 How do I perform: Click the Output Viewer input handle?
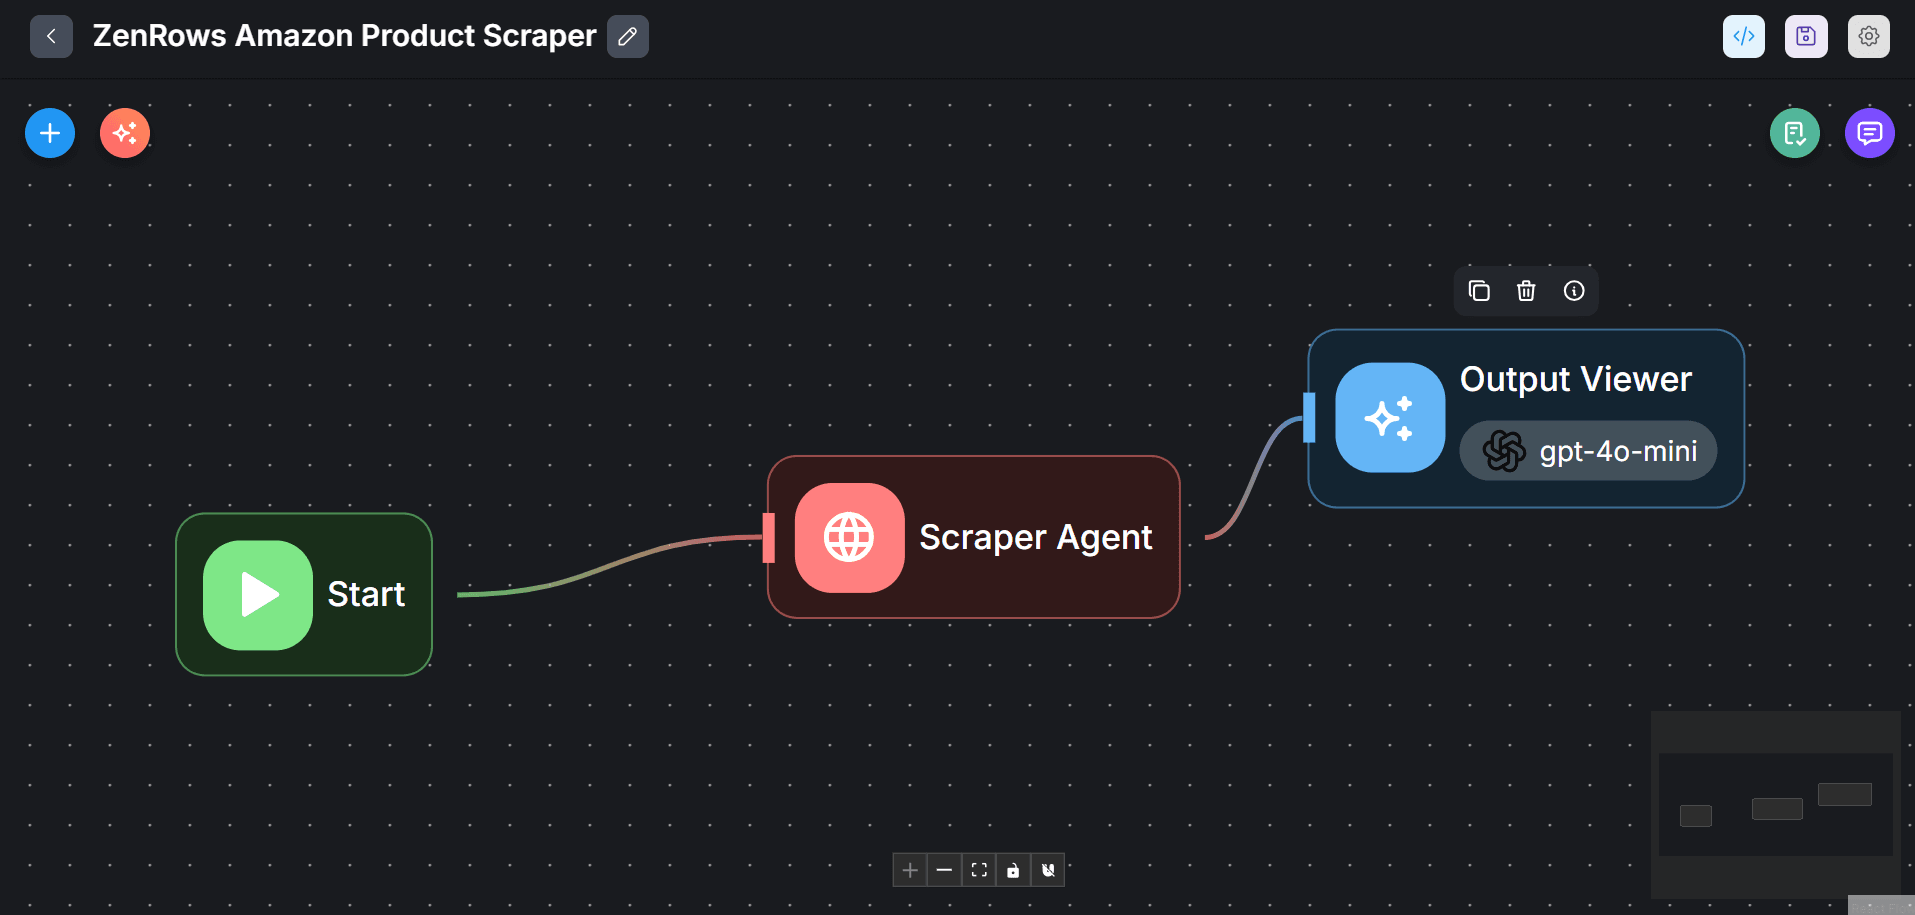pos(1309,418)
